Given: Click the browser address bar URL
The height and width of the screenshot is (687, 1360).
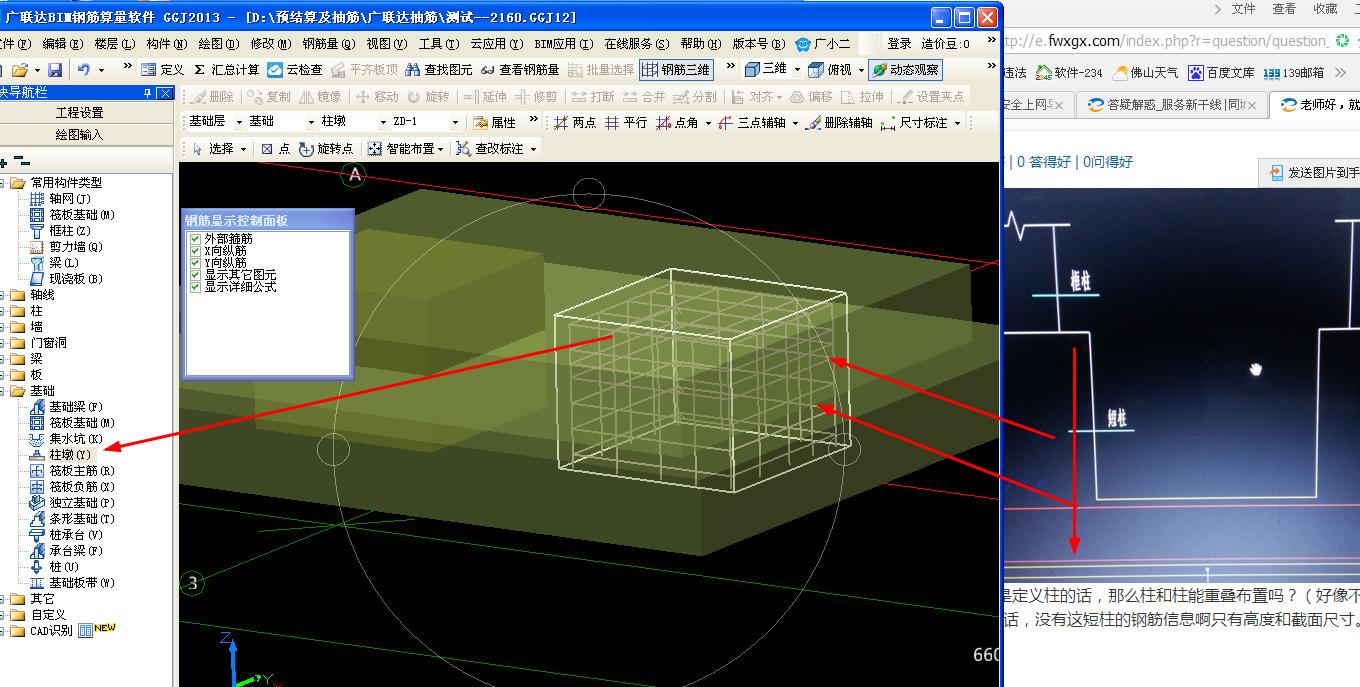Looking at the screenshot, I should [1165, 41].
